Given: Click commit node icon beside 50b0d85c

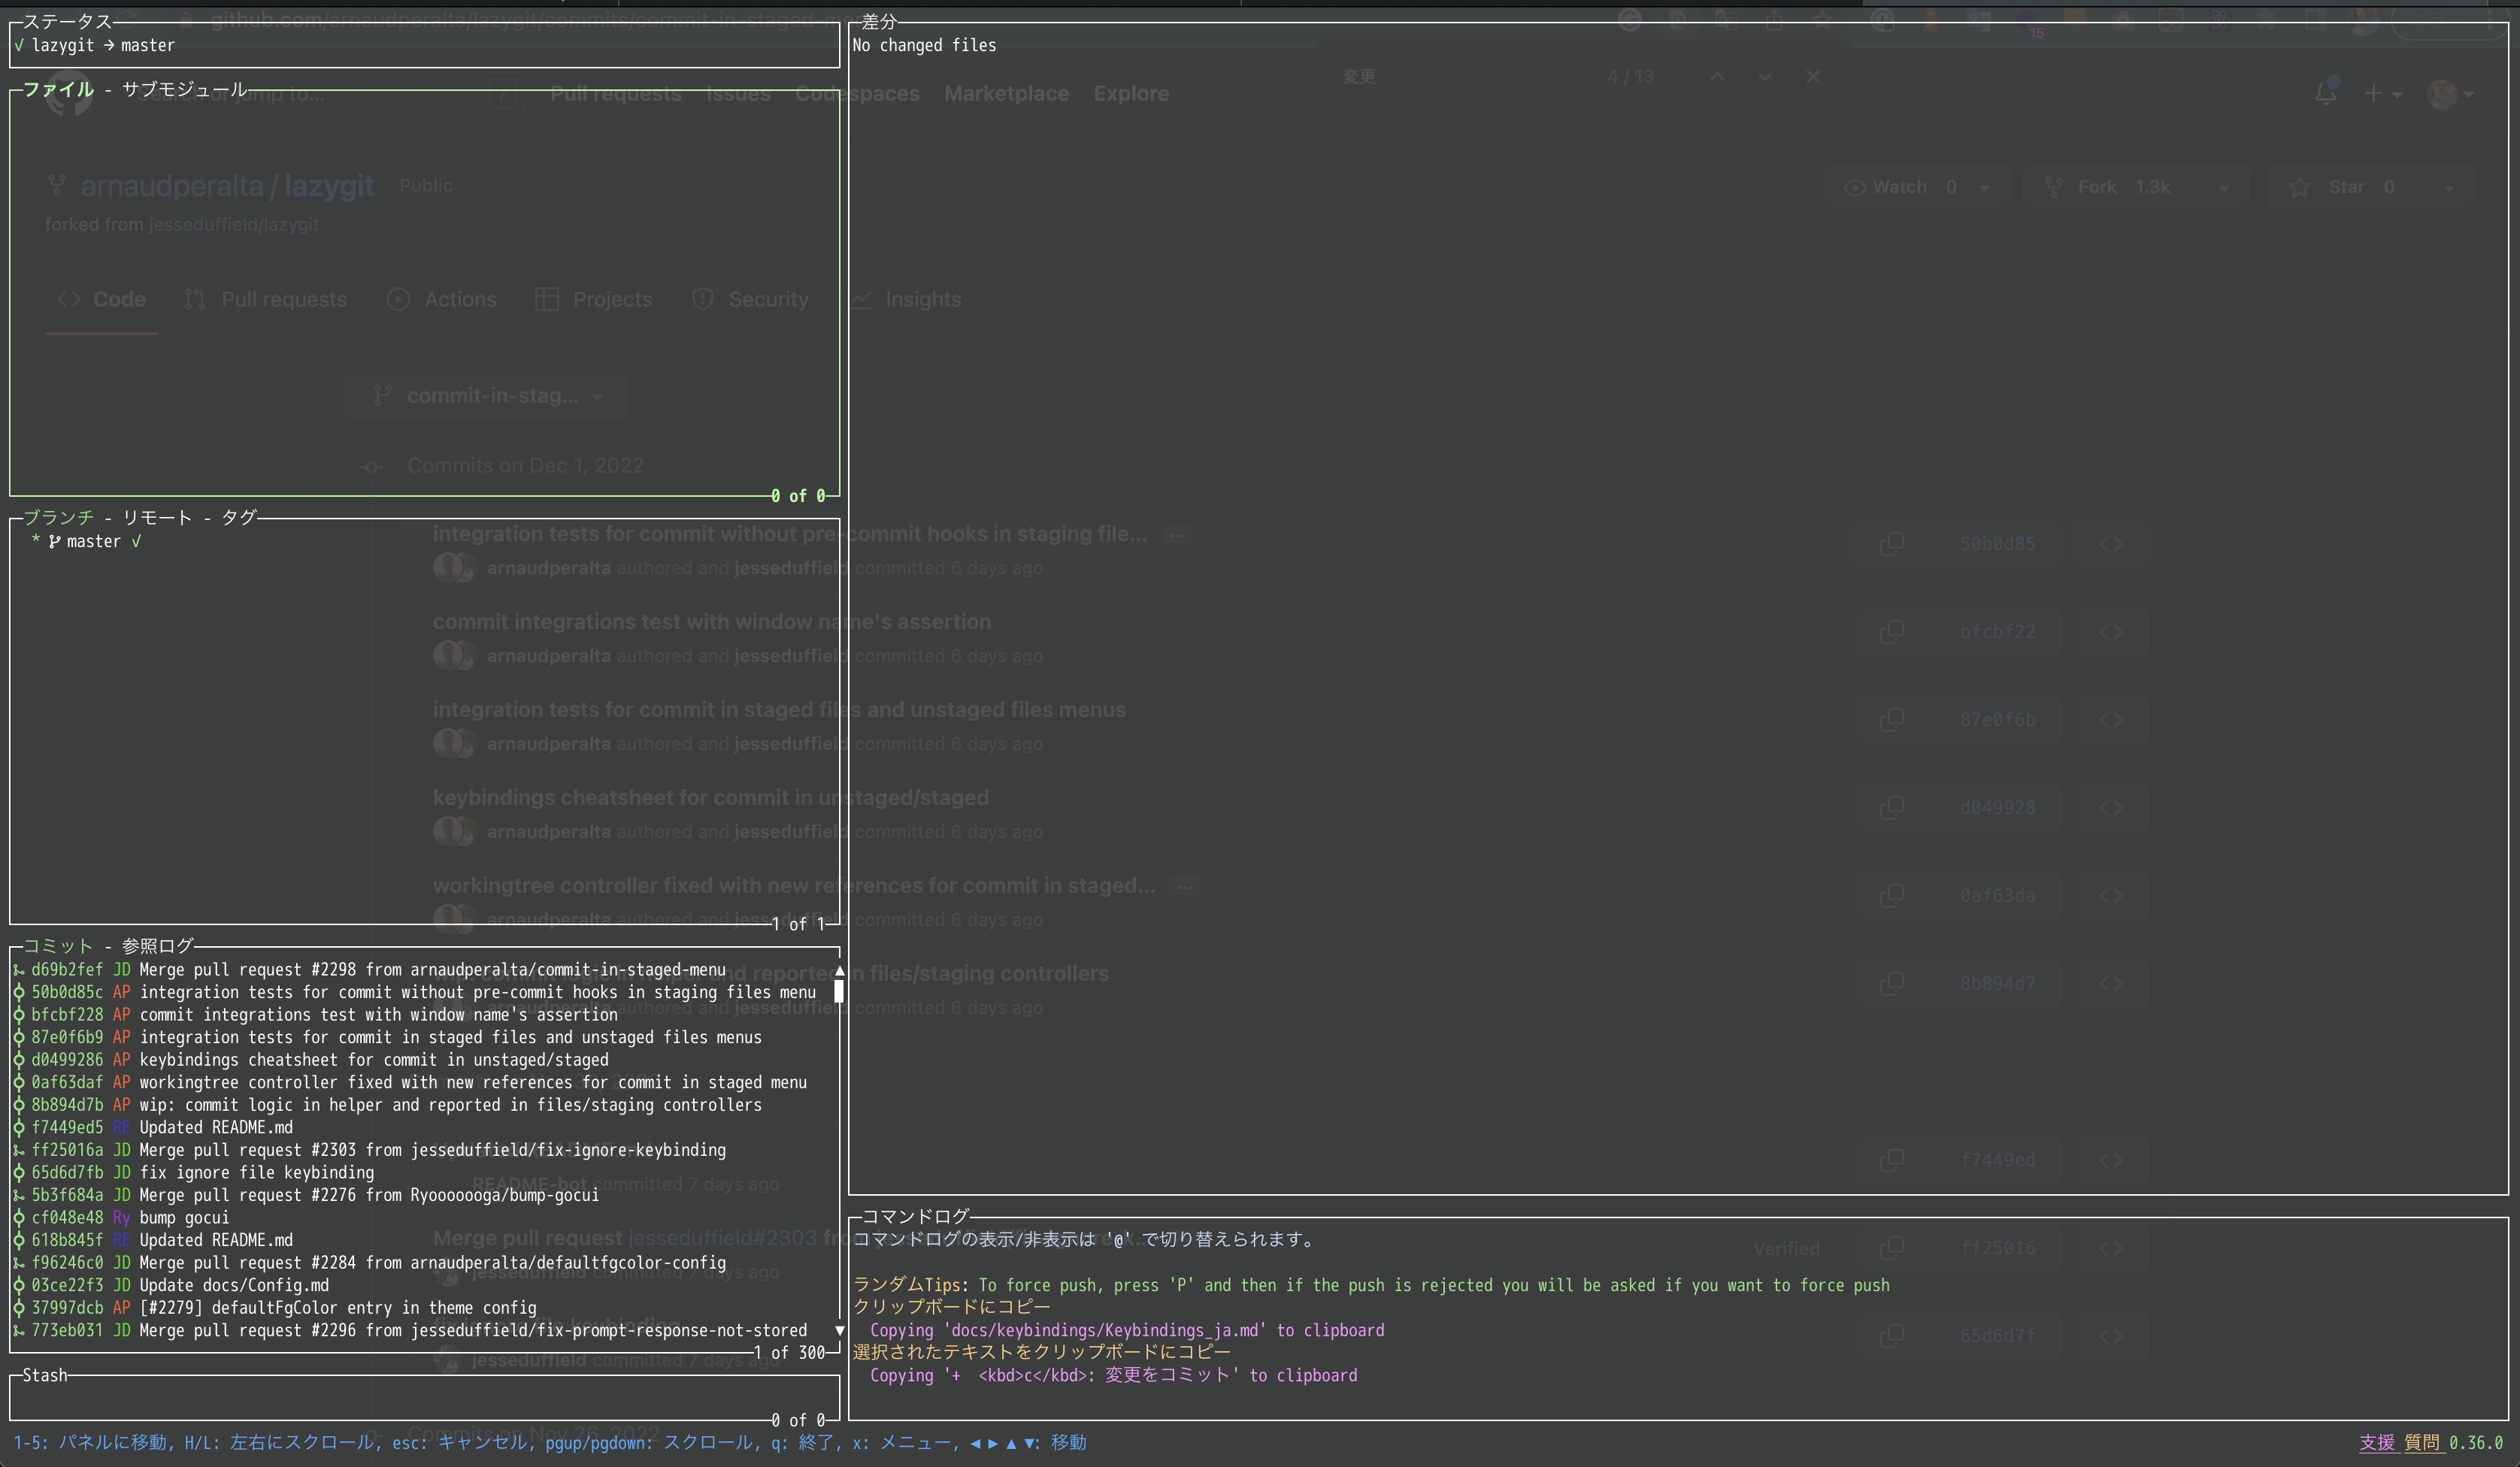Looking at the screenshot, I should tap(18, 992).
